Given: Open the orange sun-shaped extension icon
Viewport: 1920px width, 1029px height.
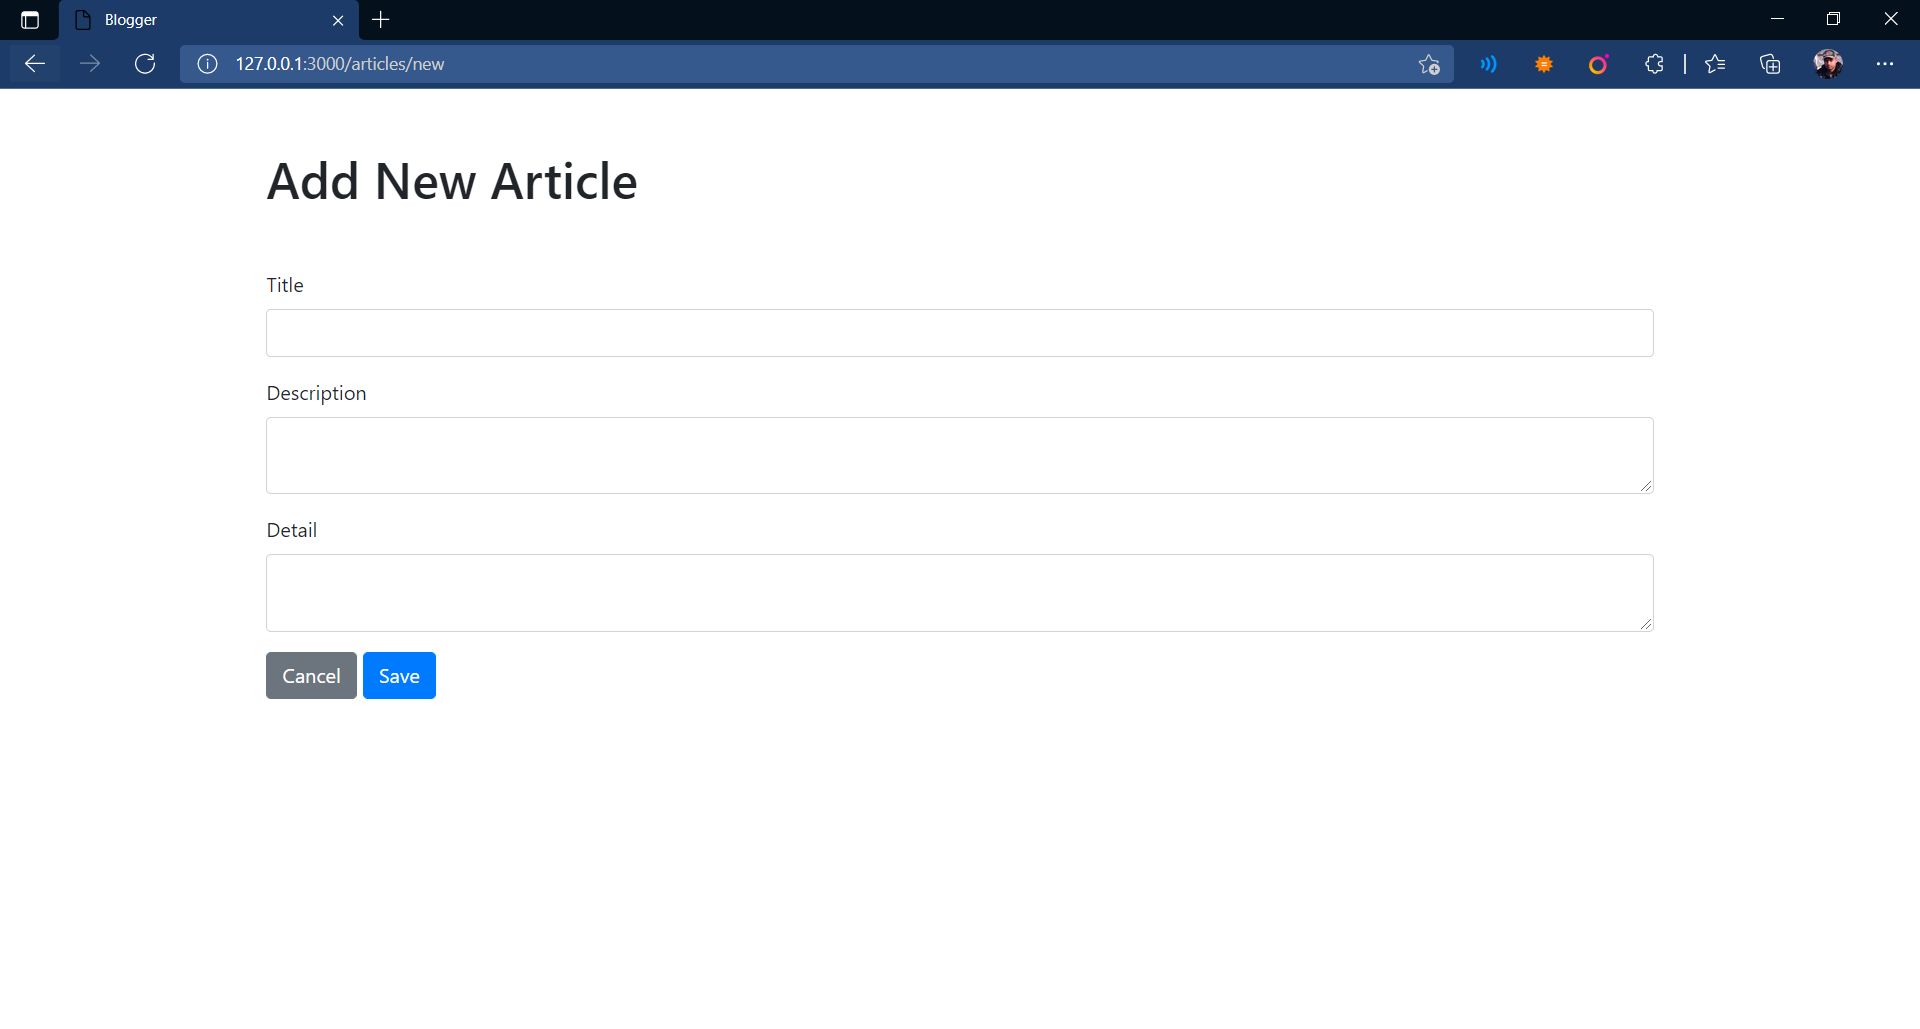Looking at the screenshot, I should [x=1544, y=64].
